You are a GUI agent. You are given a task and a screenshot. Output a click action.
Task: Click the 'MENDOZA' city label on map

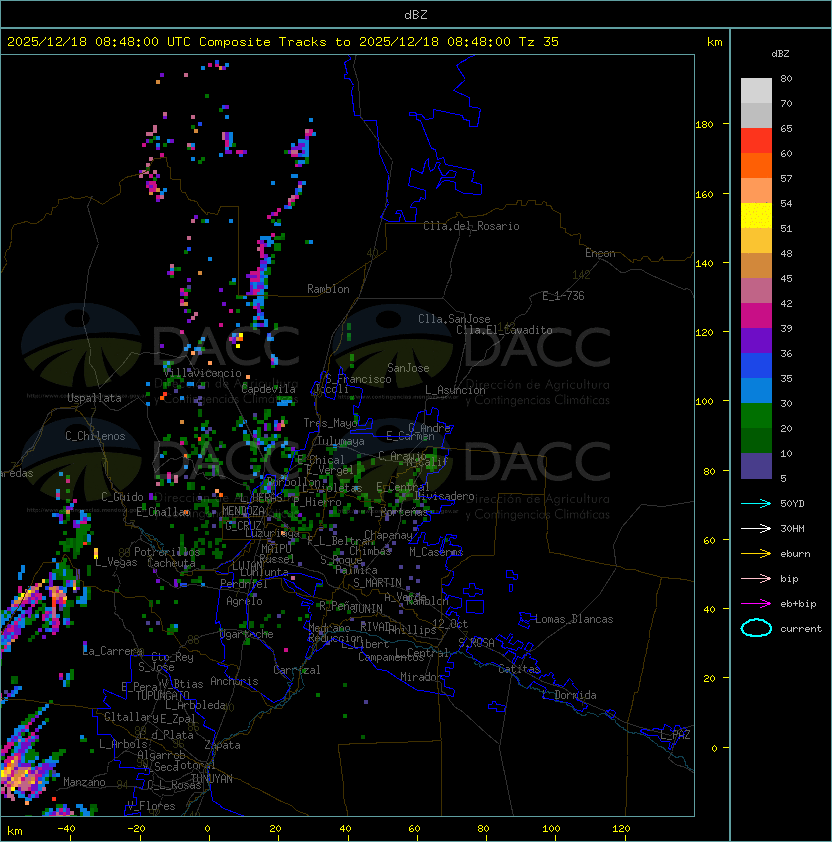[x=243, y=511]
